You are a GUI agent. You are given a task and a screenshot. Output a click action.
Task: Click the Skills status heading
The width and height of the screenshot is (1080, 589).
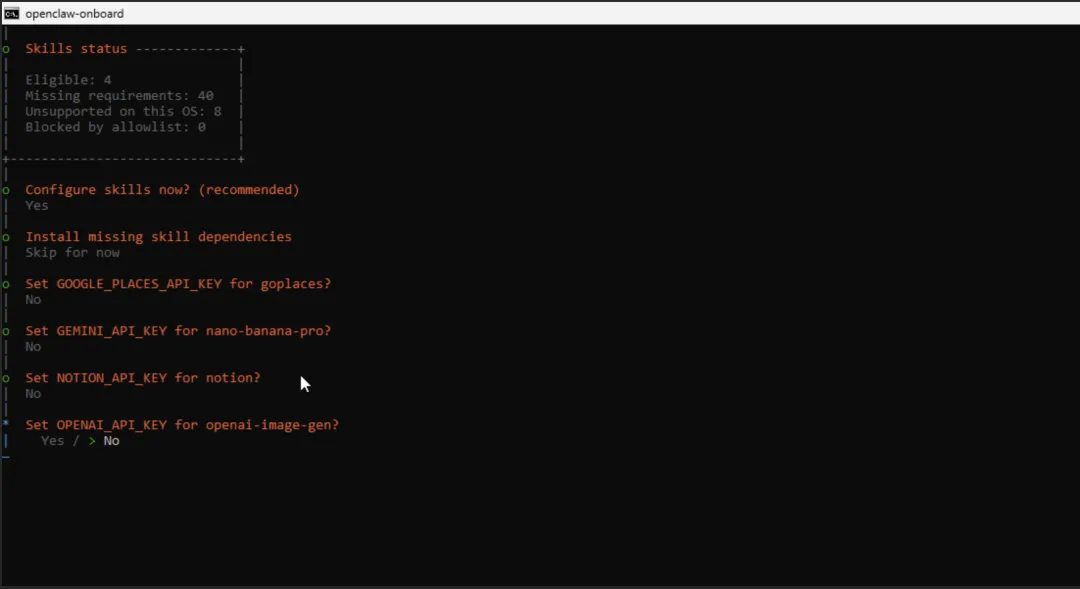click(76, 49)
